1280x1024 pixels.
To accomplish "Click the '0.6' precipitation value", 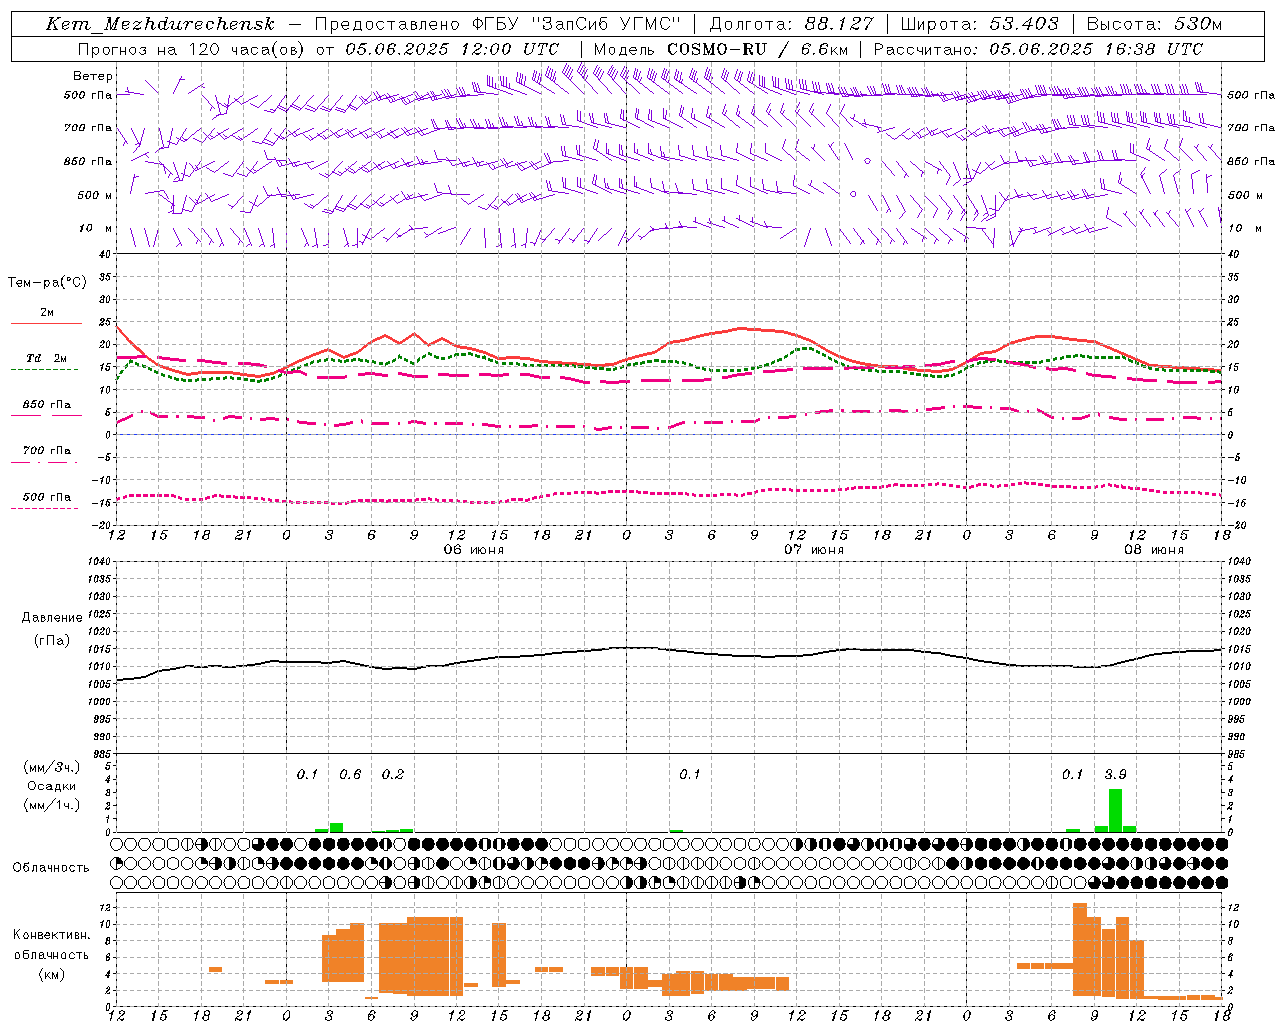I will [x=350, y=775].
